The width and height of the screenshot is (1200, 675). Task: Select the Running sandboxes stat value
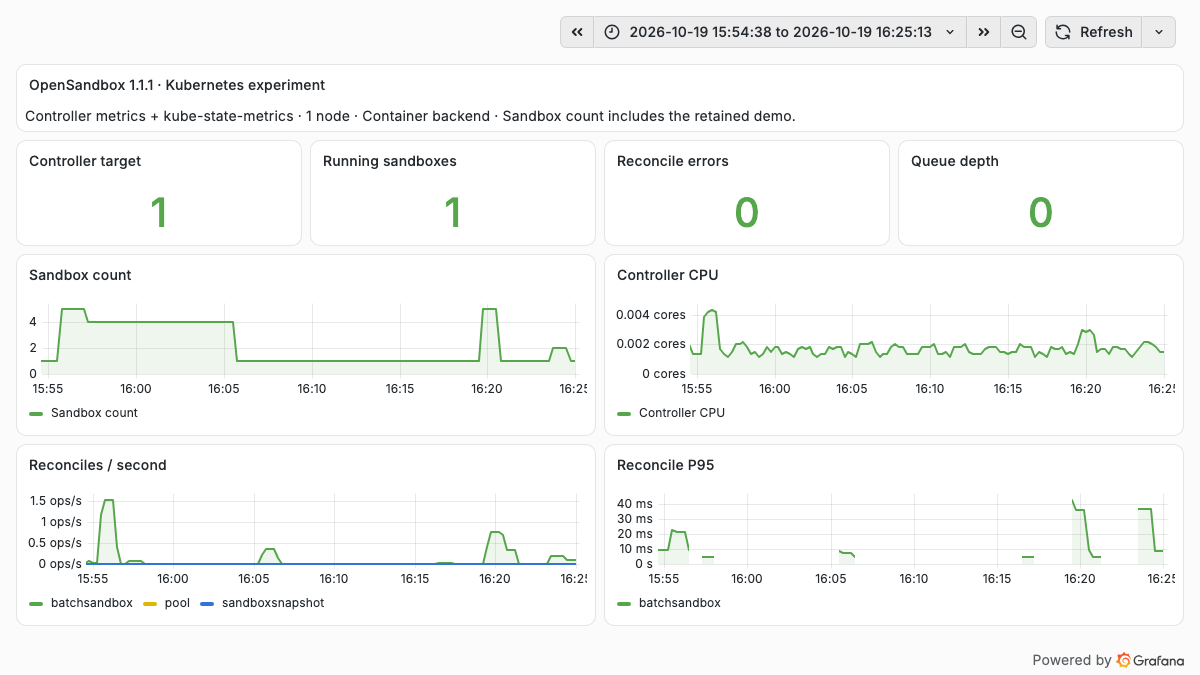[453, 213]
